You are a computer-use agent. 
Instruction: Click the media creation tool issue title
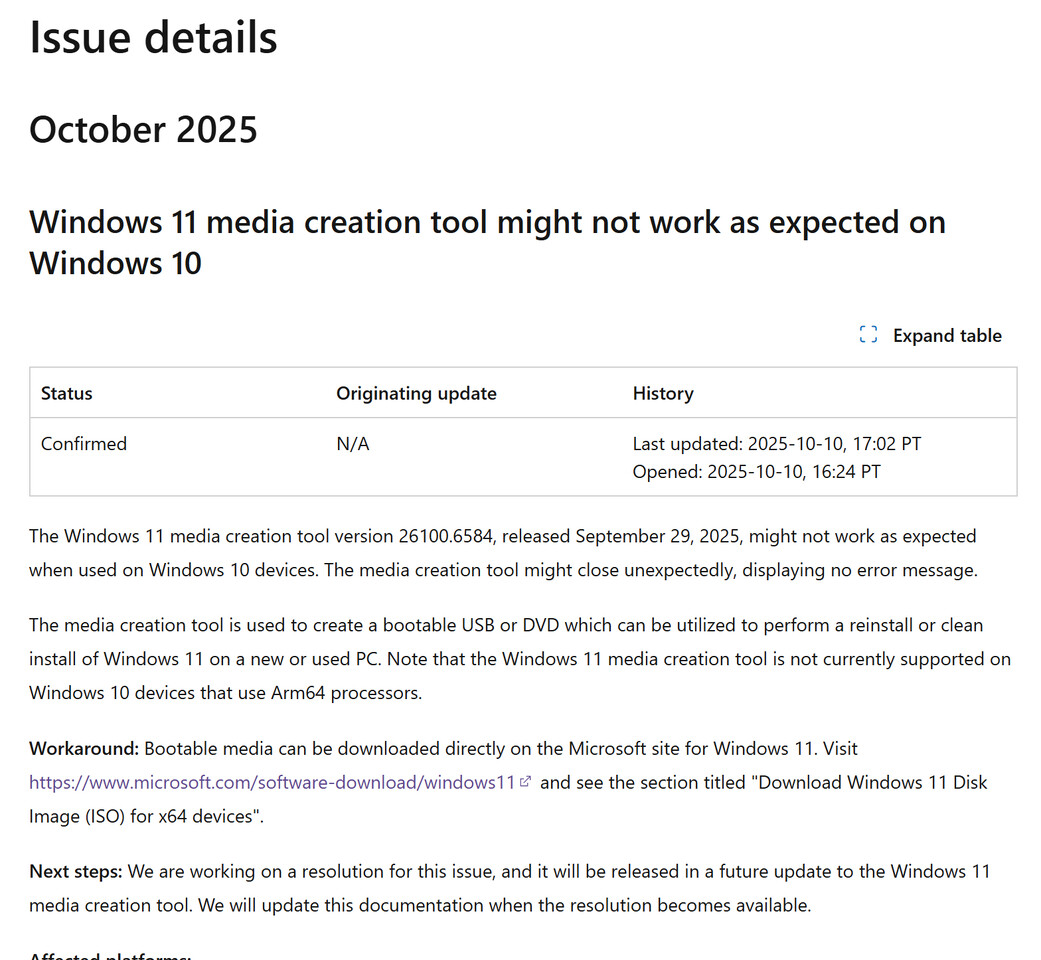point(487,242)
